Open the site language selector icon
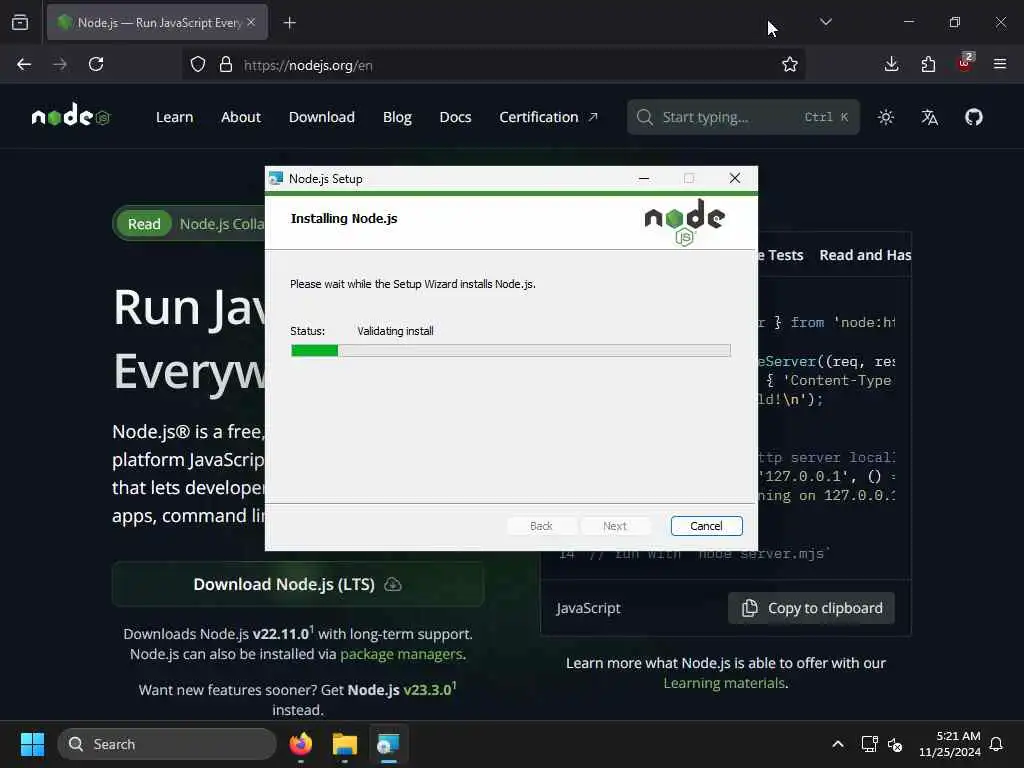The height and width of the screenshot is (768, 1024). pos(929,117)
